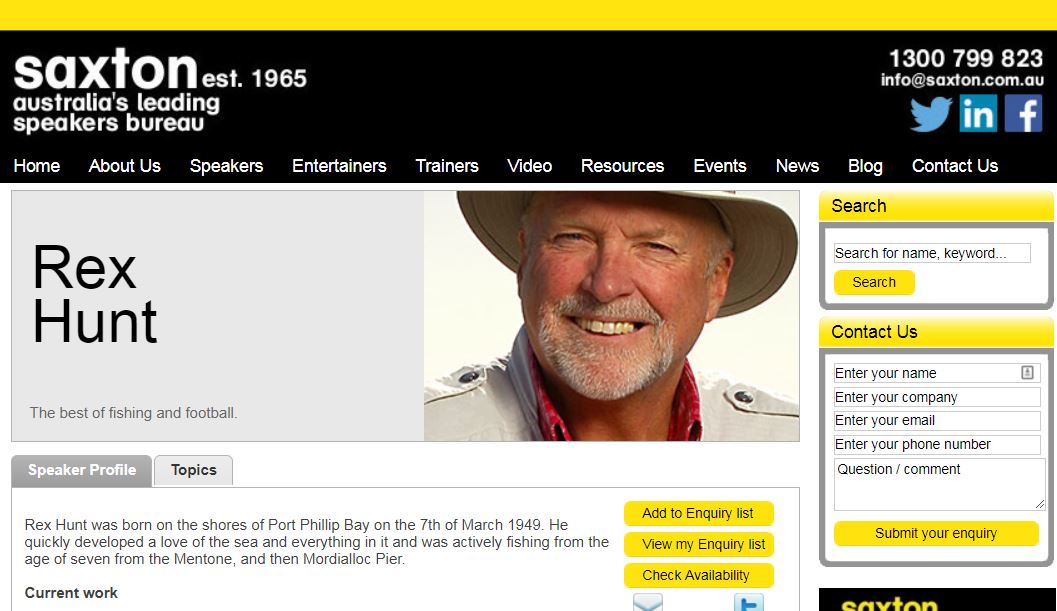The height and width of the screenshot is (611, 1057).
Task: Open Saxton's LinkedIn page icon
Action: coord(977,113)
